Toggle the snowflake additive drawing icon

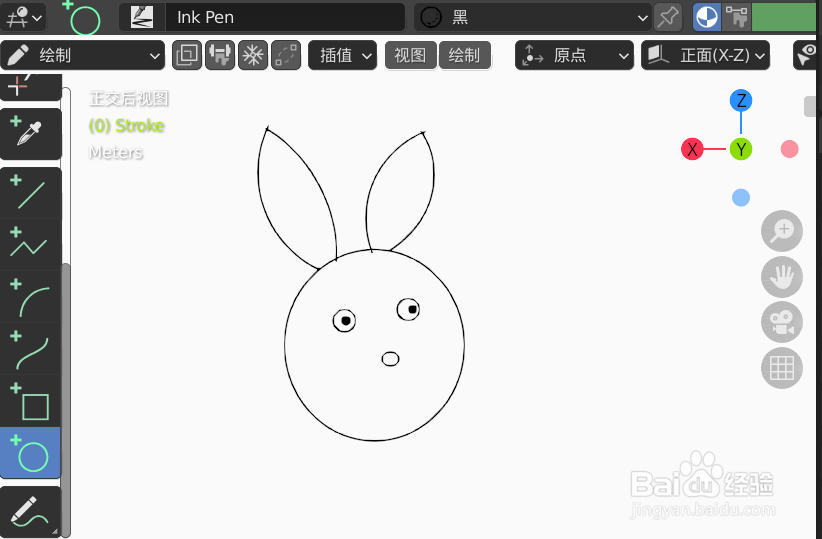[253, 55]
